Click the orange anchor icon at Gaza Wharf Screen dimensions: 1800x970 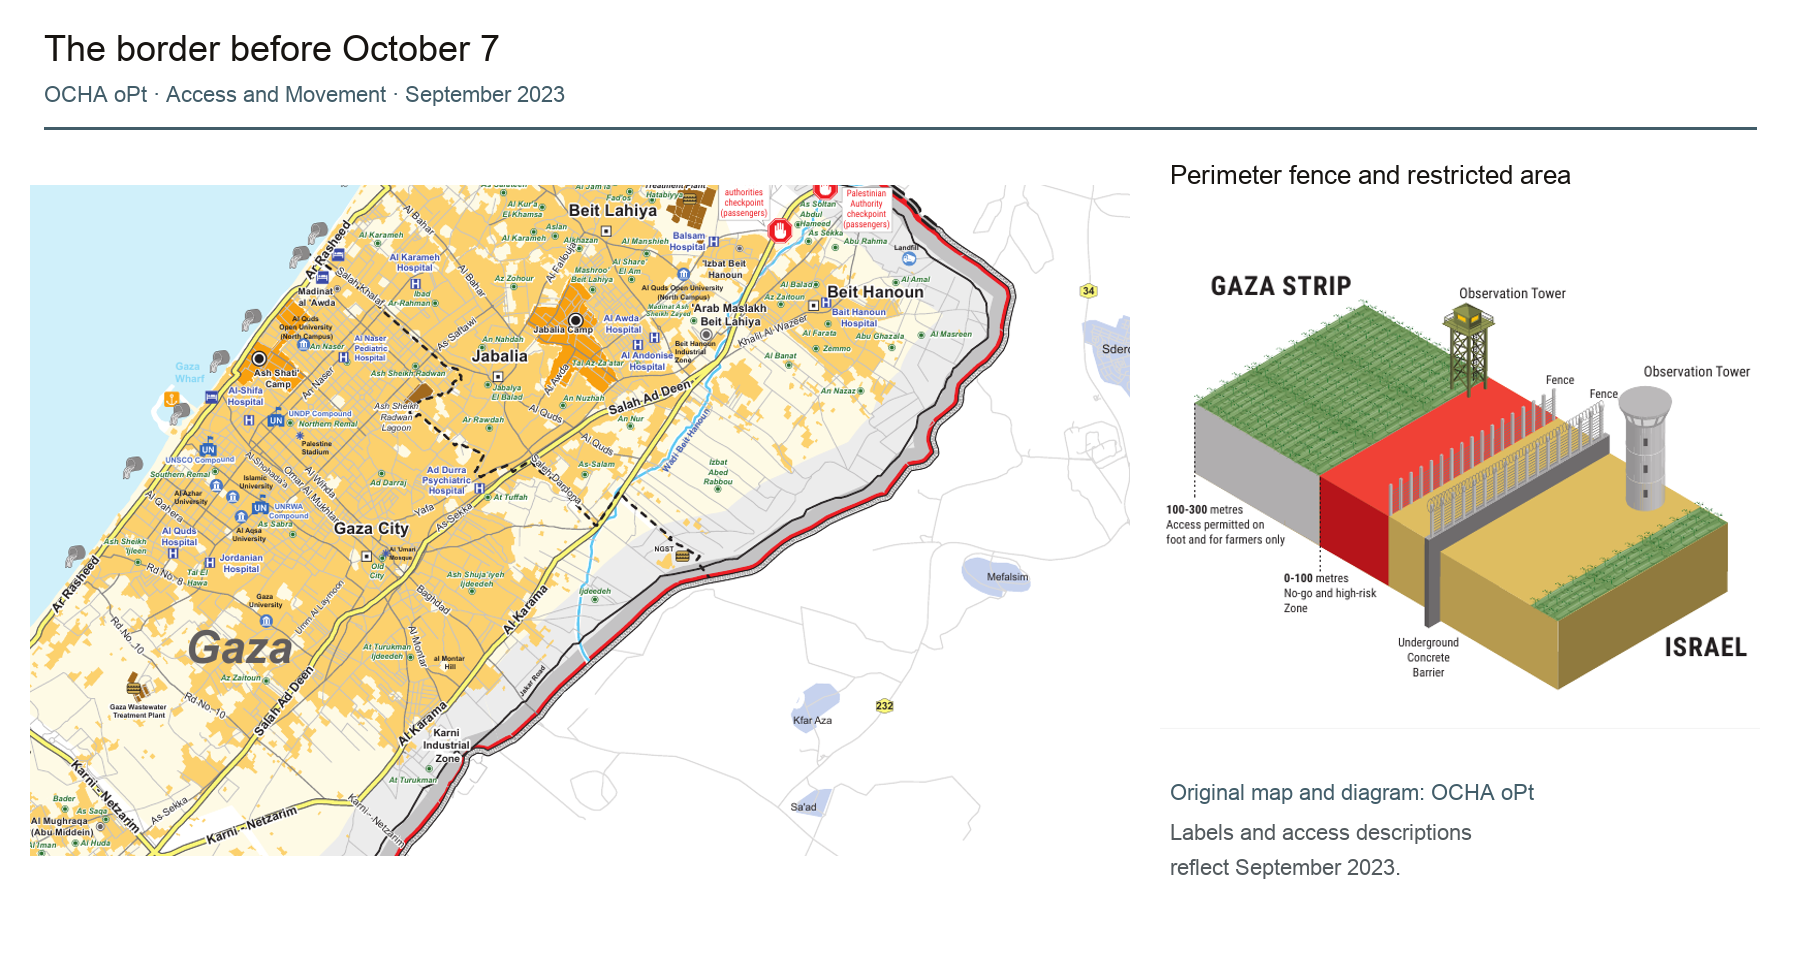pyautogui.click(x=171, y=399)
